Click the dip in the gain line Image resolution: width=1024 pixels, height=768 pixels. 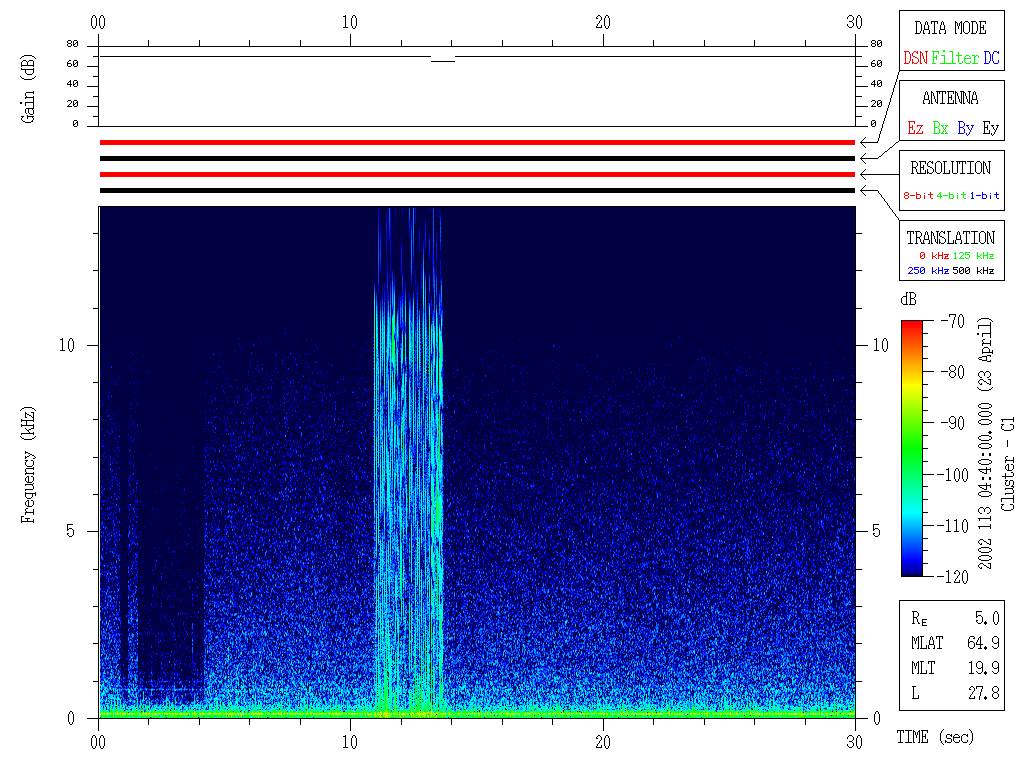[x=442, y=61]
